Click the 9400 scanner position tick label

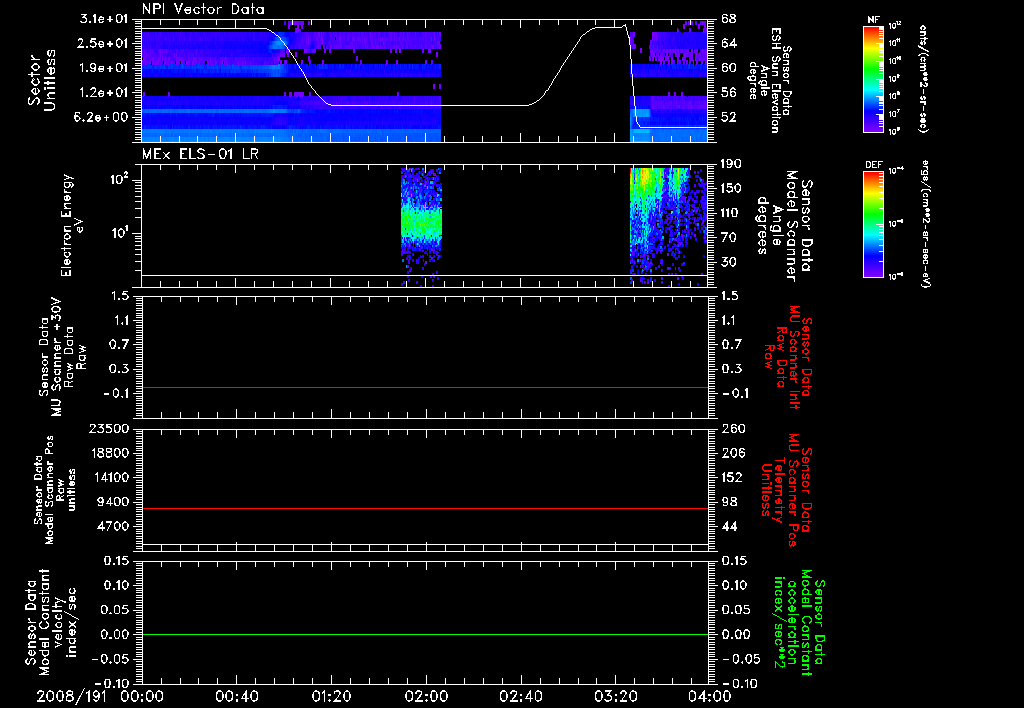tap(113, 502)
